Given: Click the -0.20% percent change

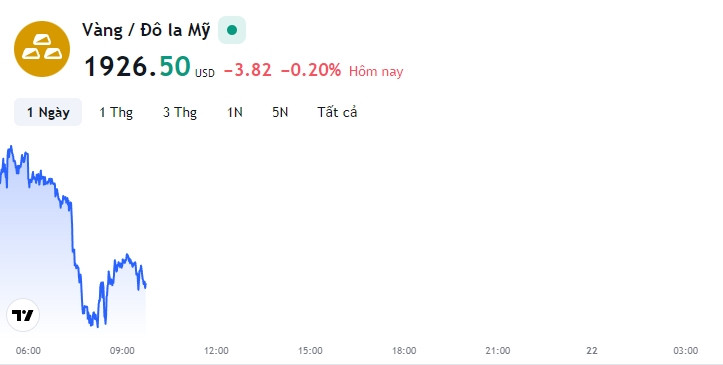Looking at the screenshot, I should [311, 70].
